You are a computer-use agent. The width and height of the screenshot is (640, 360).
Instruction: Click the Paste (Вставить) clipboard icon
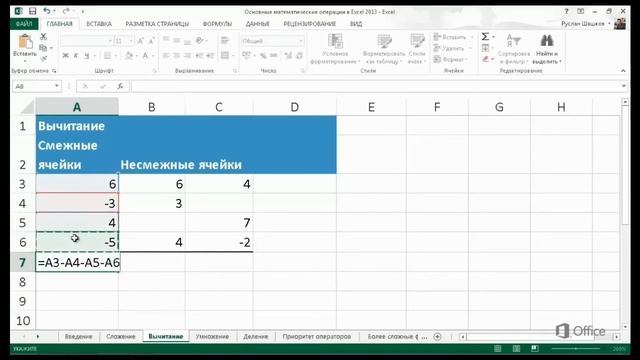[25, 42]
